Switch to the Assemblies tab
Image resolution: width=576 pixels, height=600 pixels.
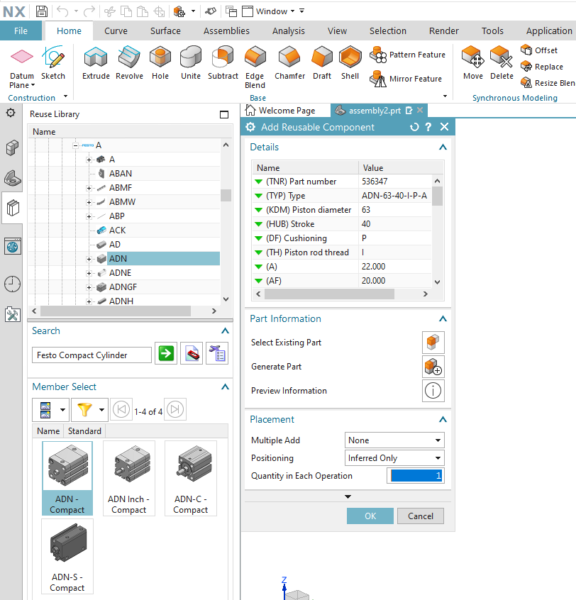[x=226, y=31]
